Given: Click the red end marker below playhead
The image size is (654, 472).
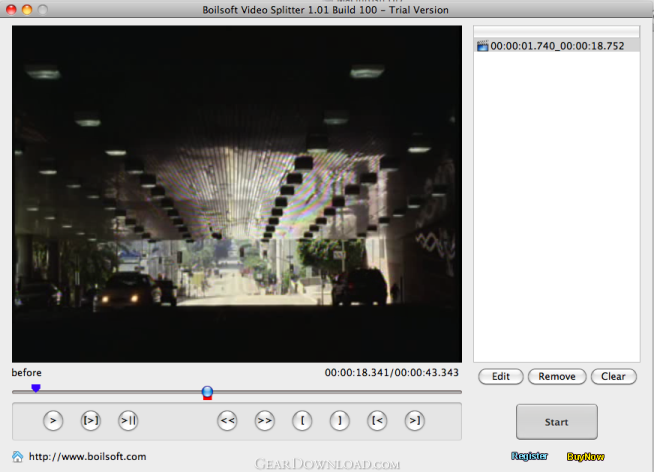Looking at the screenshot, I should coord(207,398).
